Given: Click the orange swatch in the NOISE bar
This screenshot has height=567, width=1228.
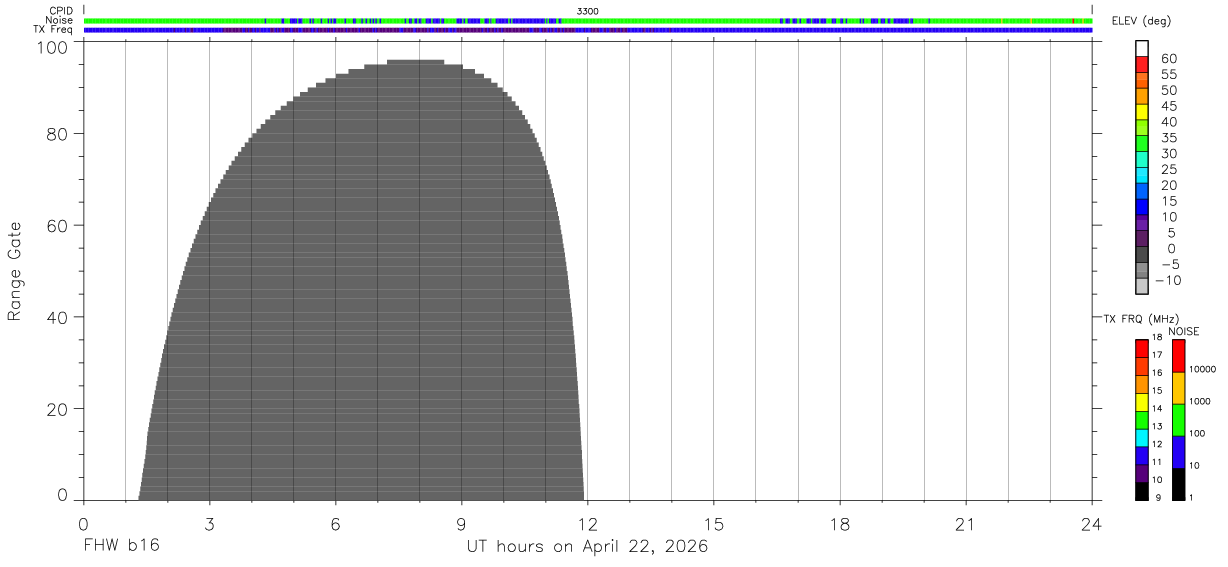Looking at the screenshot, I should pyautogui.click(x=1179, y=388).
